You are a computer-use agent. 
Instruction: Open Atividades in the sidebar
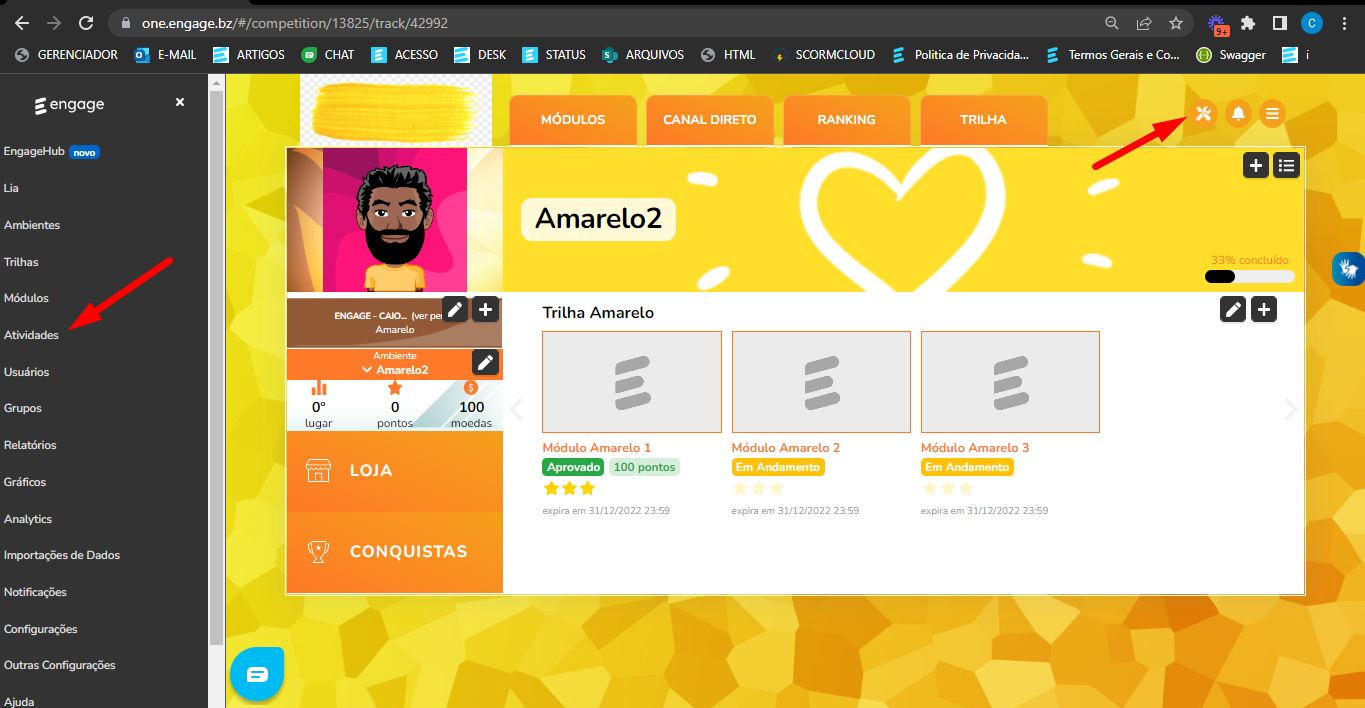pyautogui.click(x=31, y=335)
